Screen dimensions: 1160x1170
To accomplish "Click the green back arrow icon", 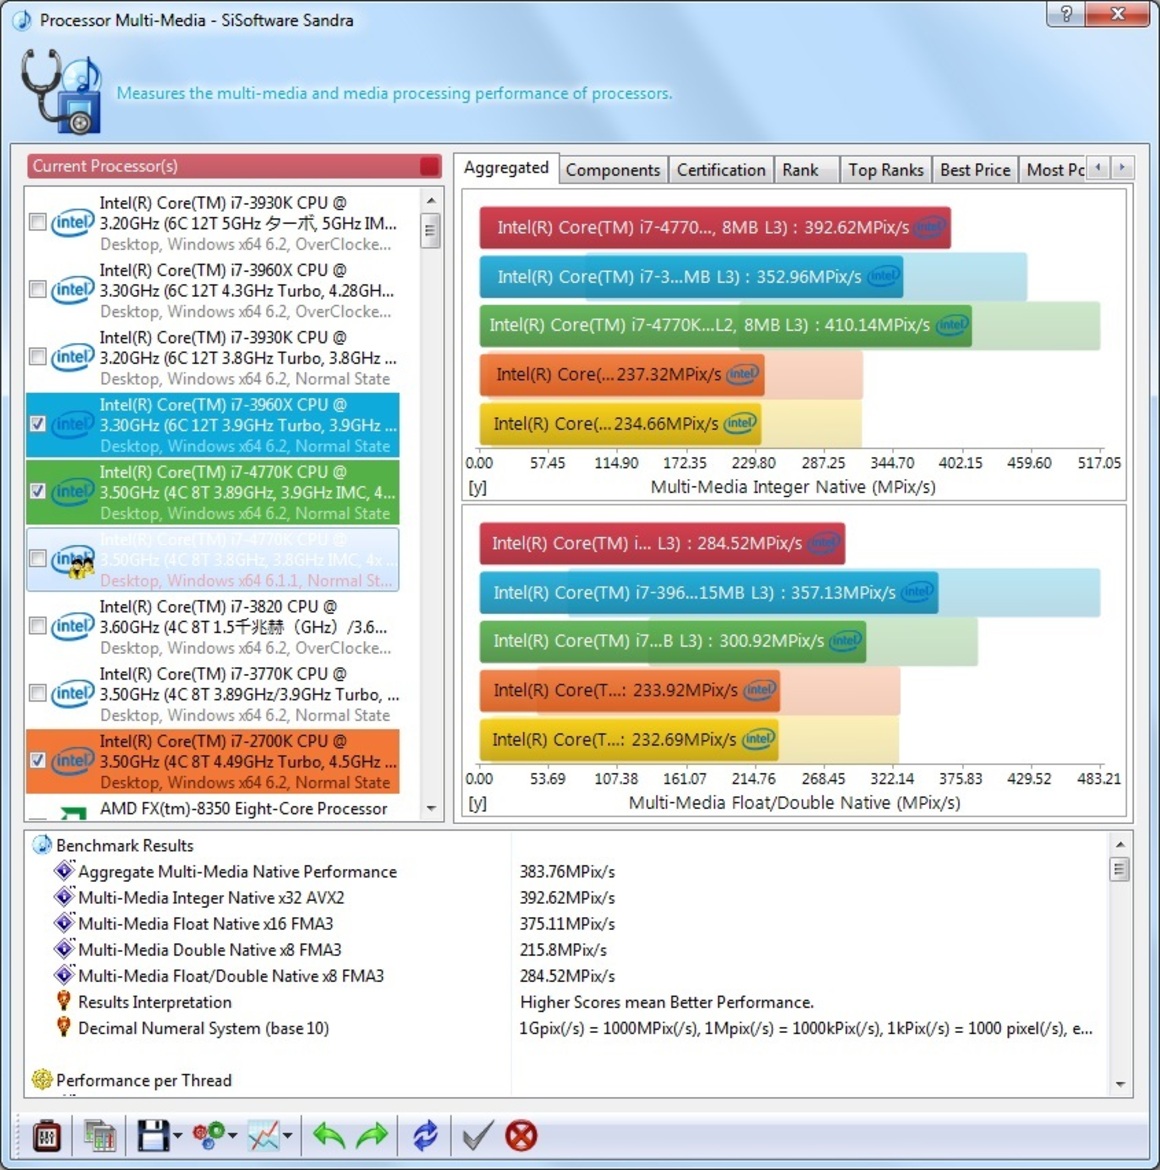I will click(x=328, y=1136).
